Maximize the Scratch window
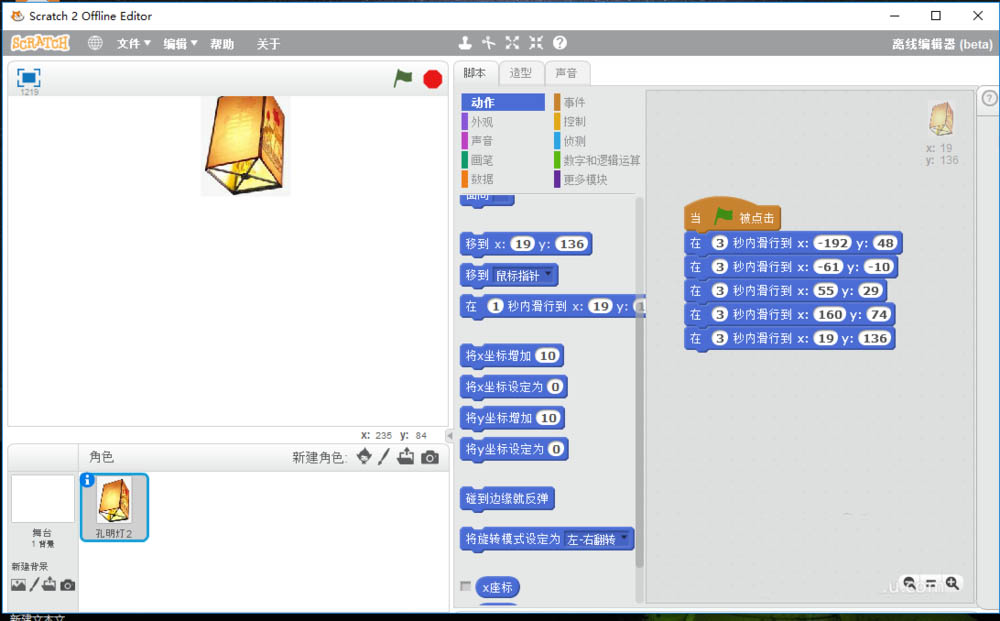 coord(936,15)
